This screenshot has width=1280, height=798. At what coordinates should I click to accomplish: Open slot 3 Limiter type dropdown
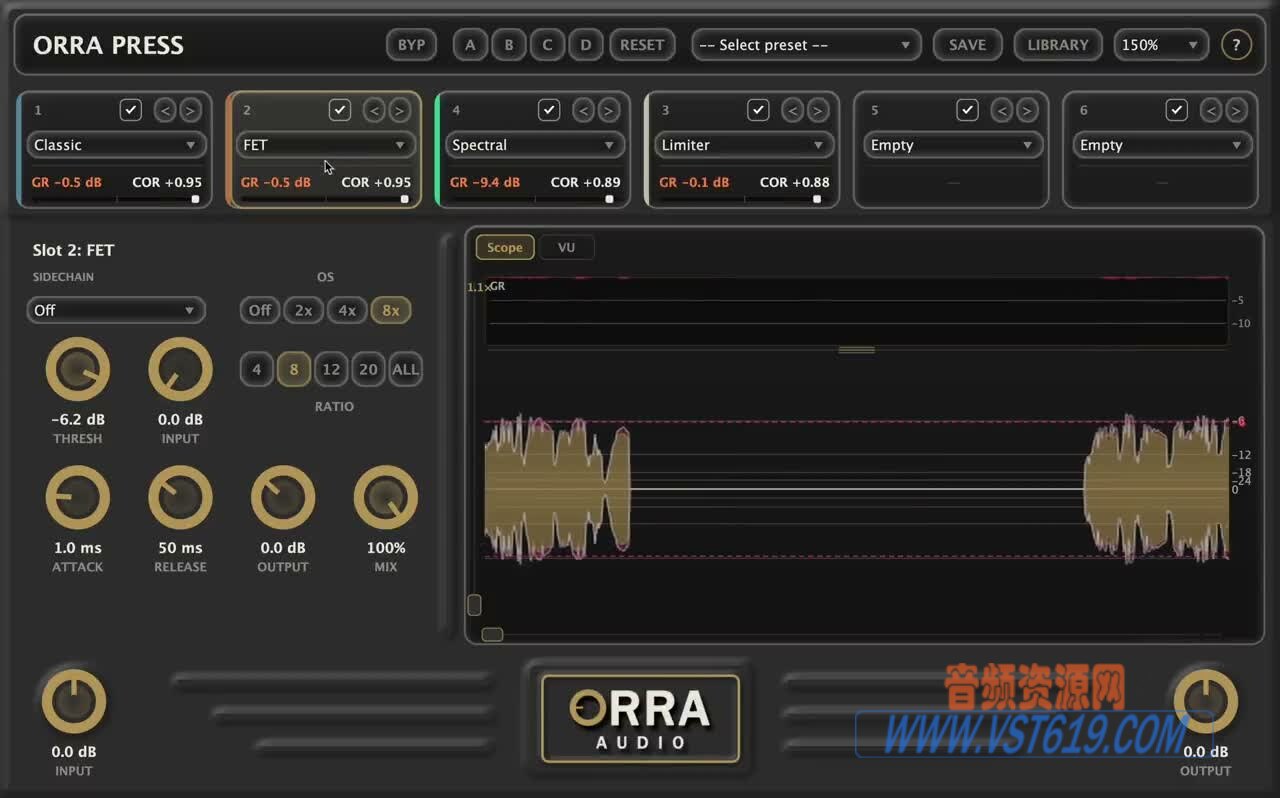click(x=744, y=145)
